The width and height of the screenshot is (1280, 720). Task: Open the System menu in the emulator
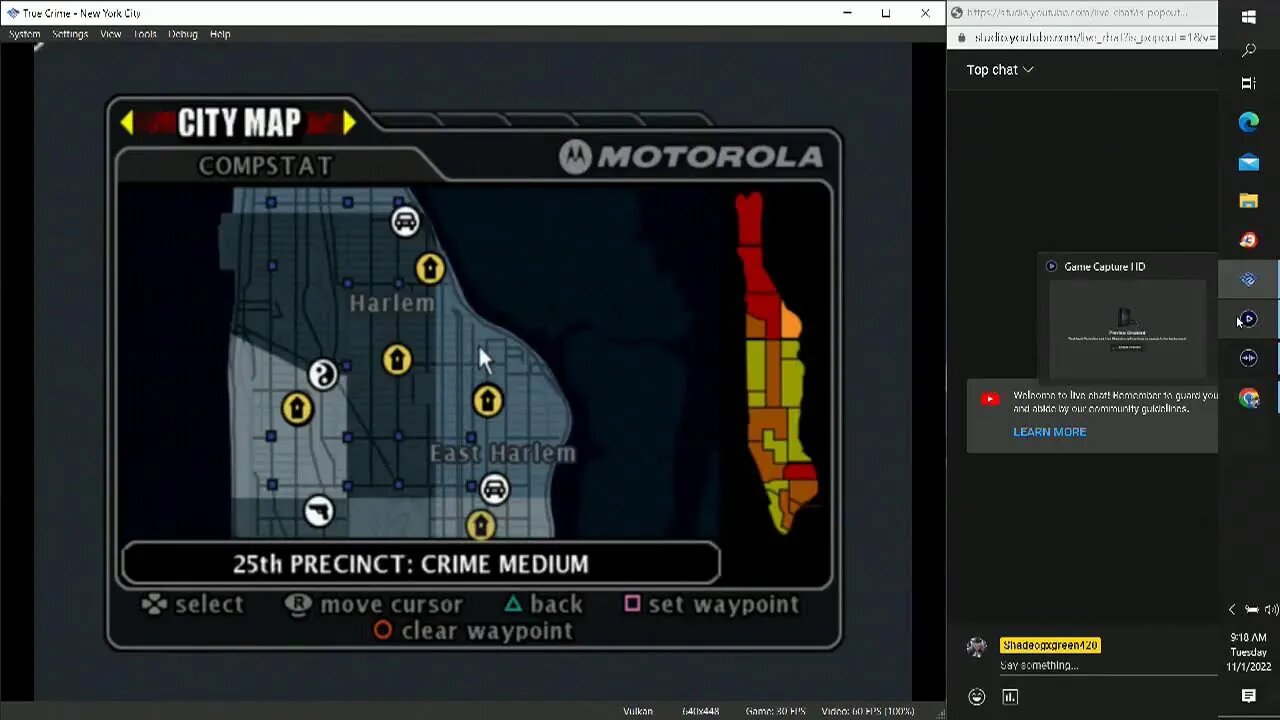coord(25,34)
